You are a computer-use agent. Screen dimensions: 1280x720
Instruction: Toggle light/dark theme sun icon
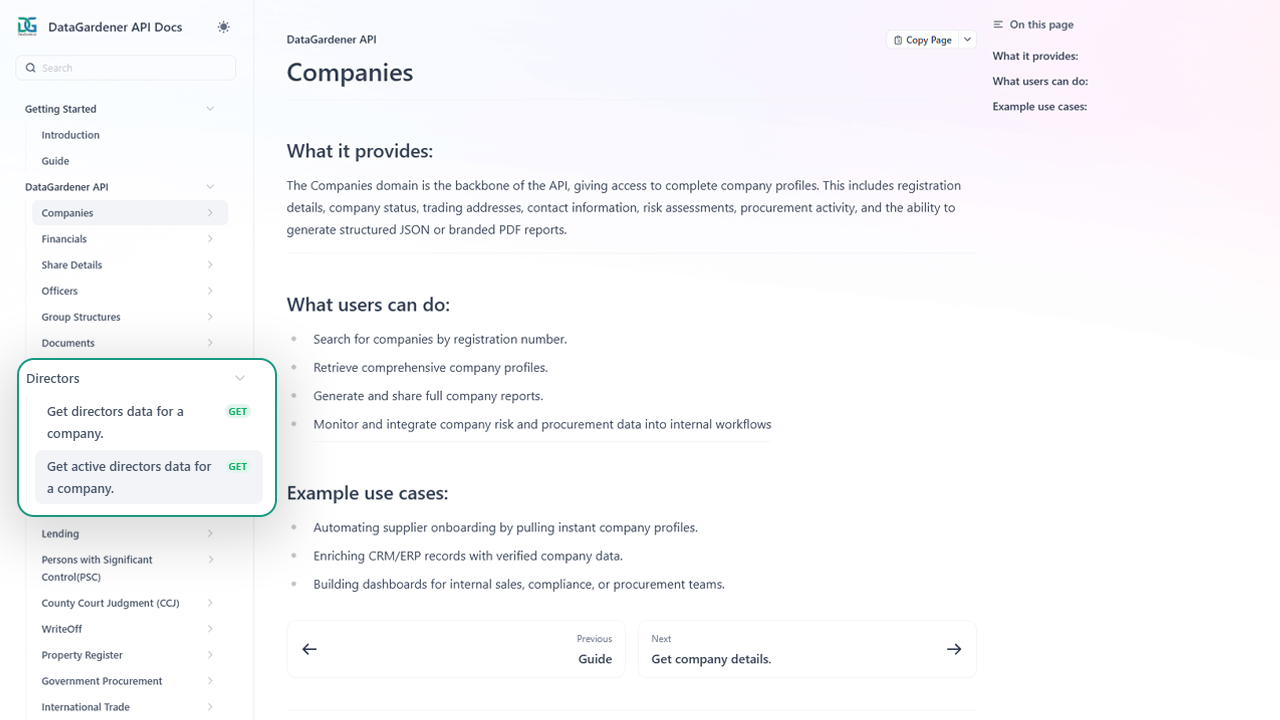pyautogui.click(x=223, y=27)
